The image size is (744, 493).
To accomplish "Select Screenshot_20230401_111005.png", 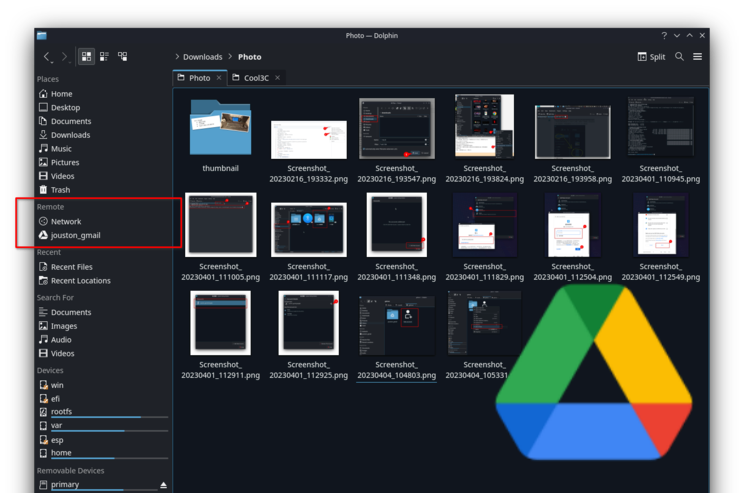I will 221,237.
